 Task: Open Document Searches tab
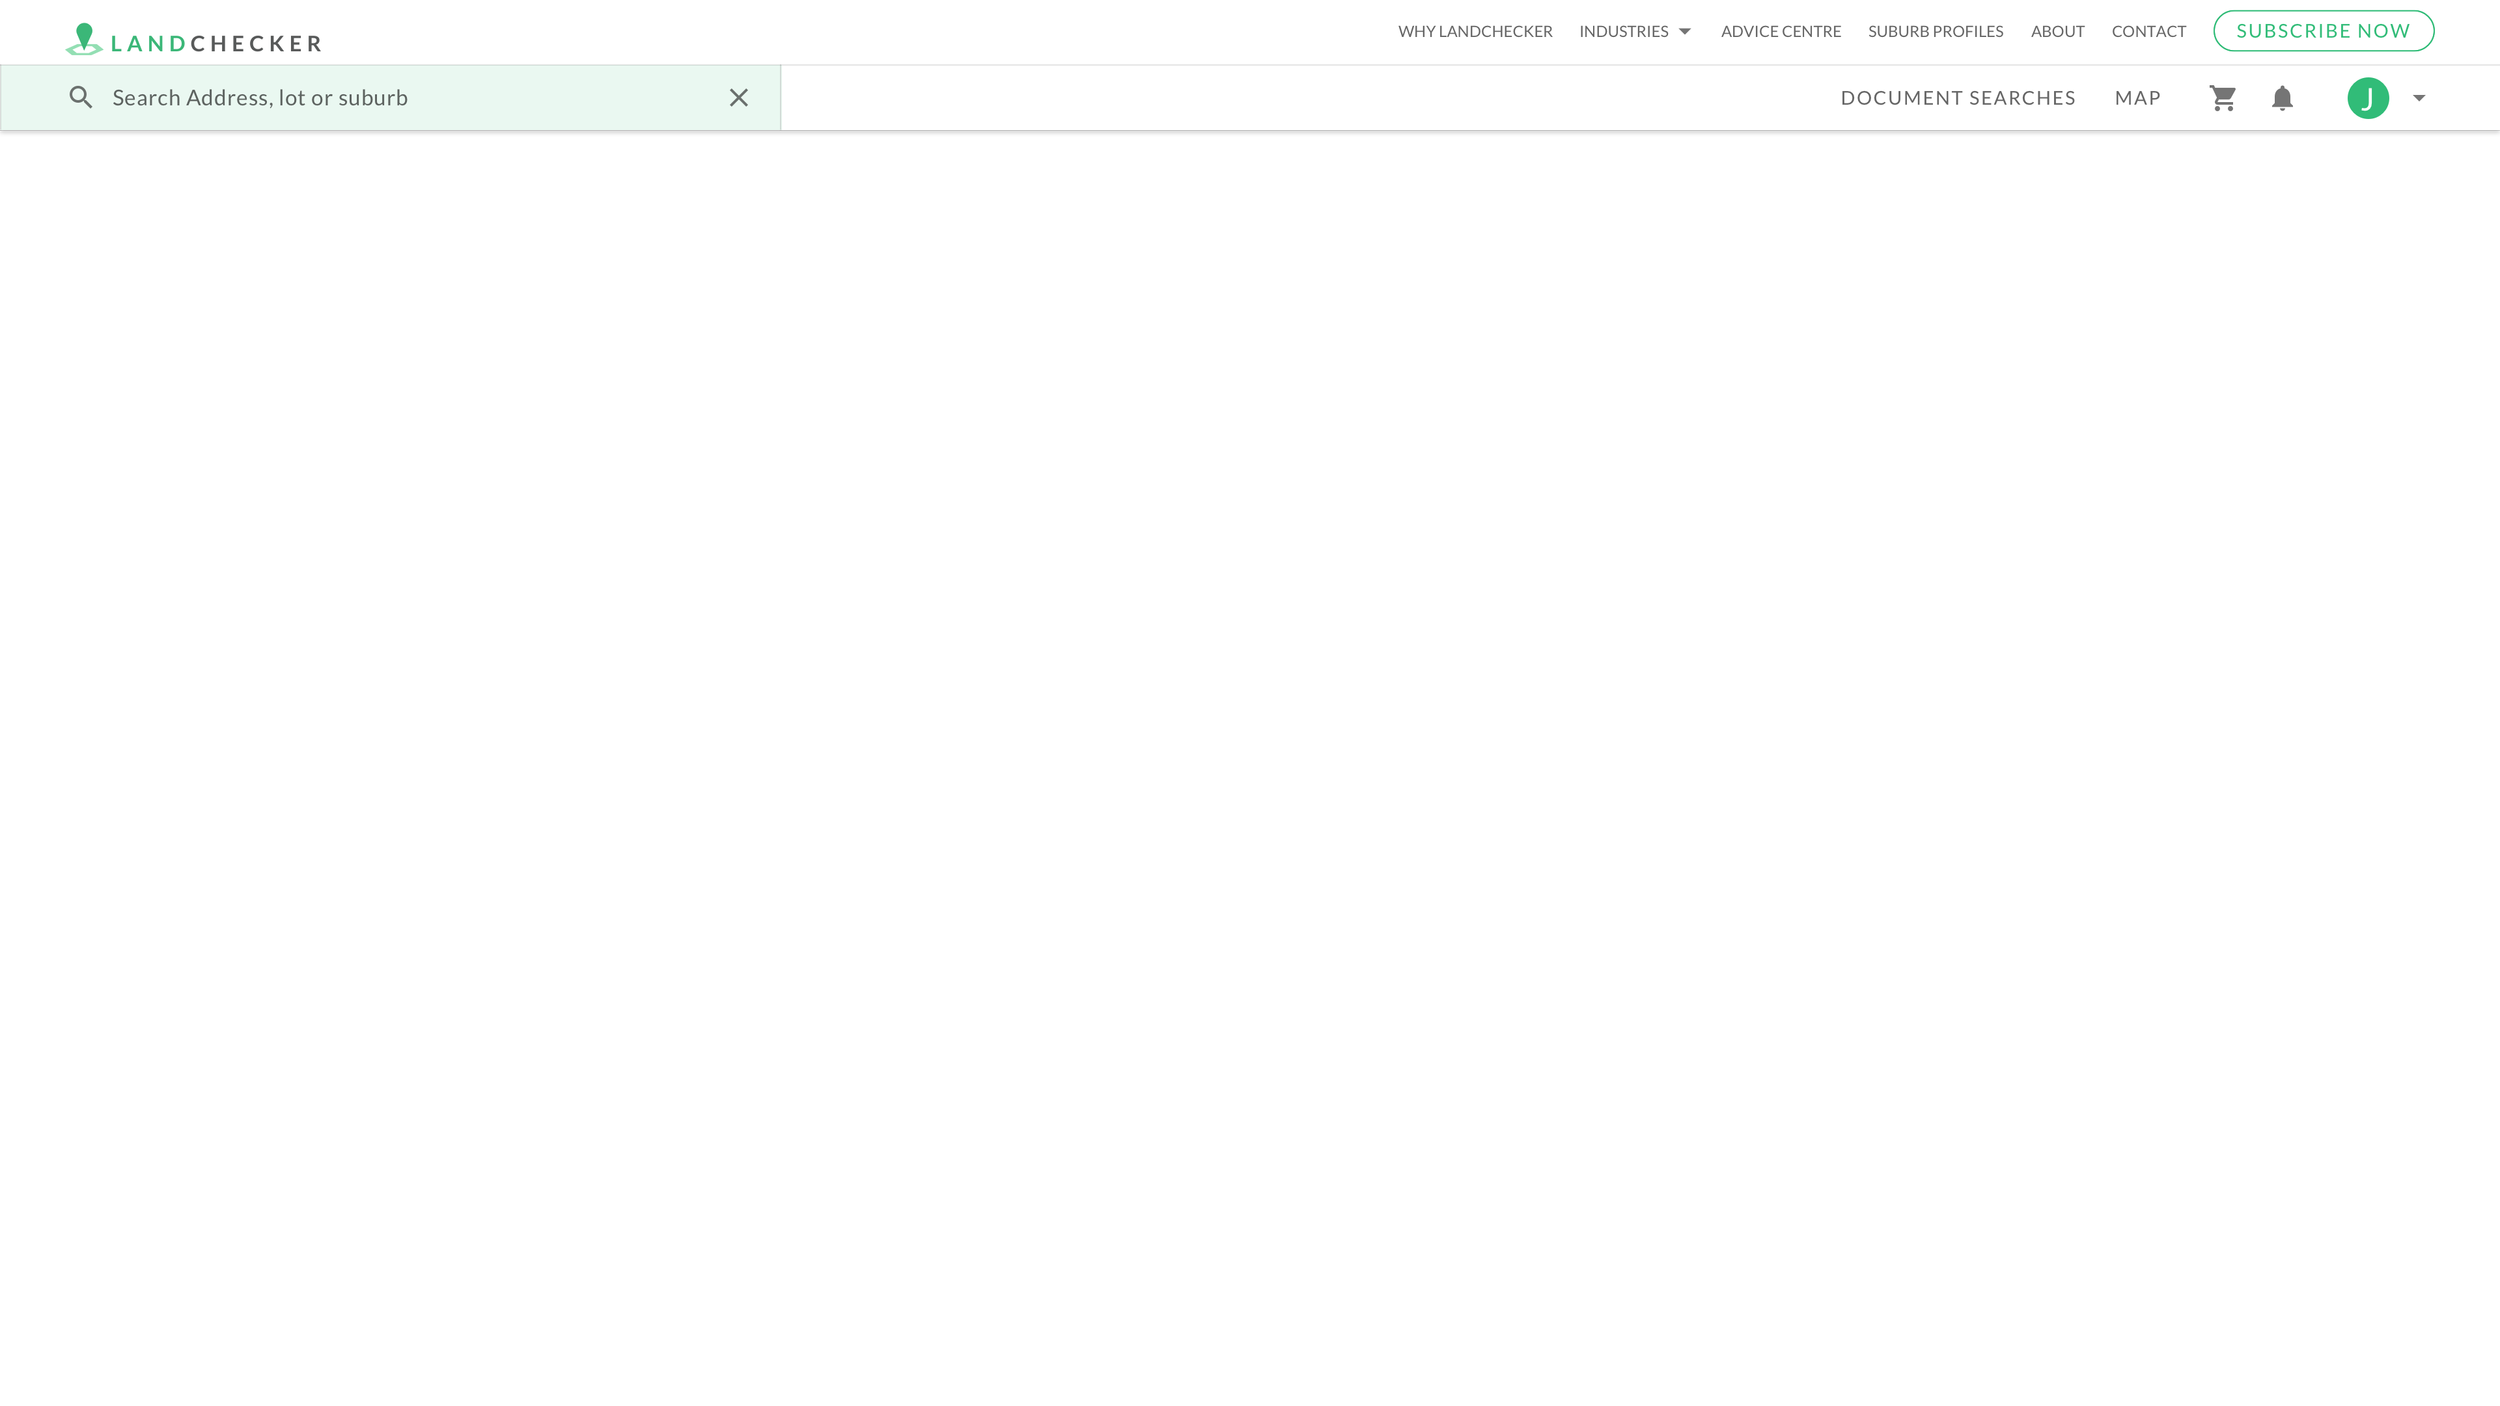pyautogui.click(x=1957, y=98)
